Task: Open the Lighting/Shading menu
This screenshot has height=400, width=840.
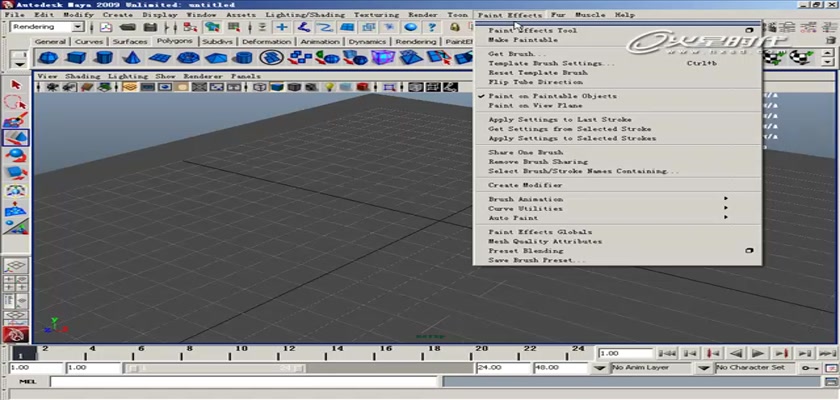Action: coord(307,15)
